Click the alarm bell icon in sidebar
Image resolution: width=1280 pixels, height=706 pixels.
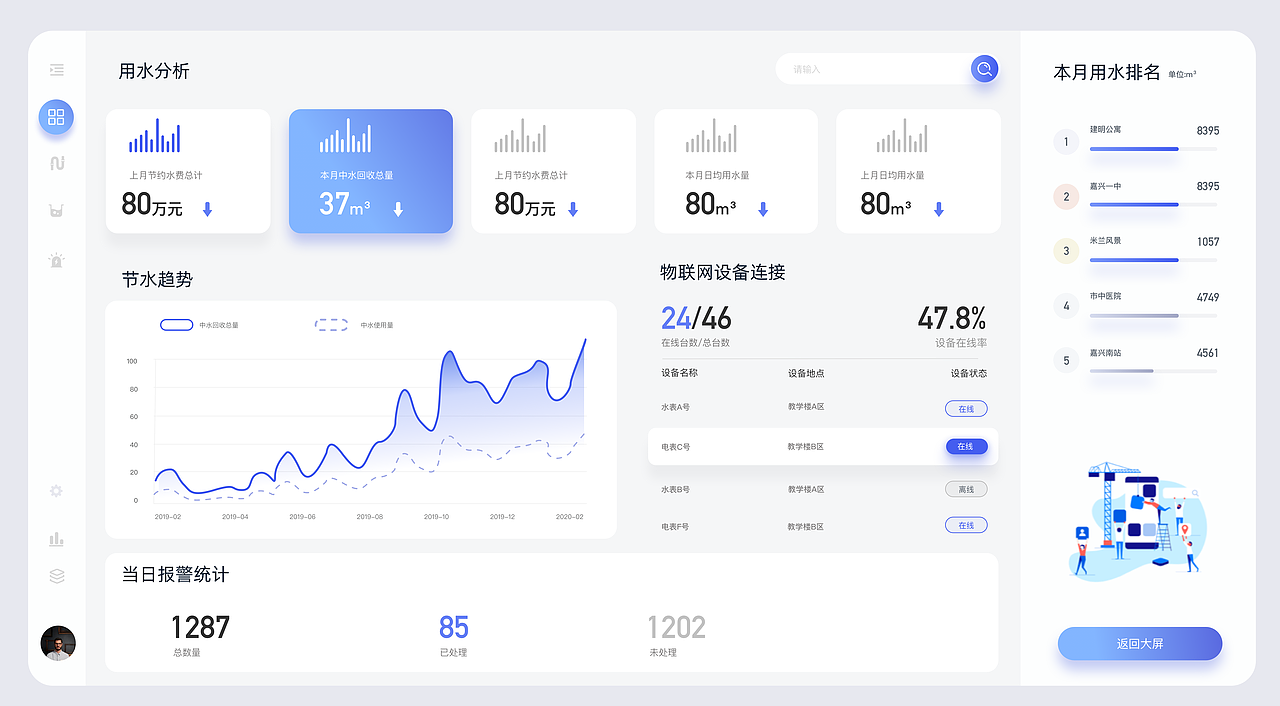pyautogui.click(x=56, y=259)
